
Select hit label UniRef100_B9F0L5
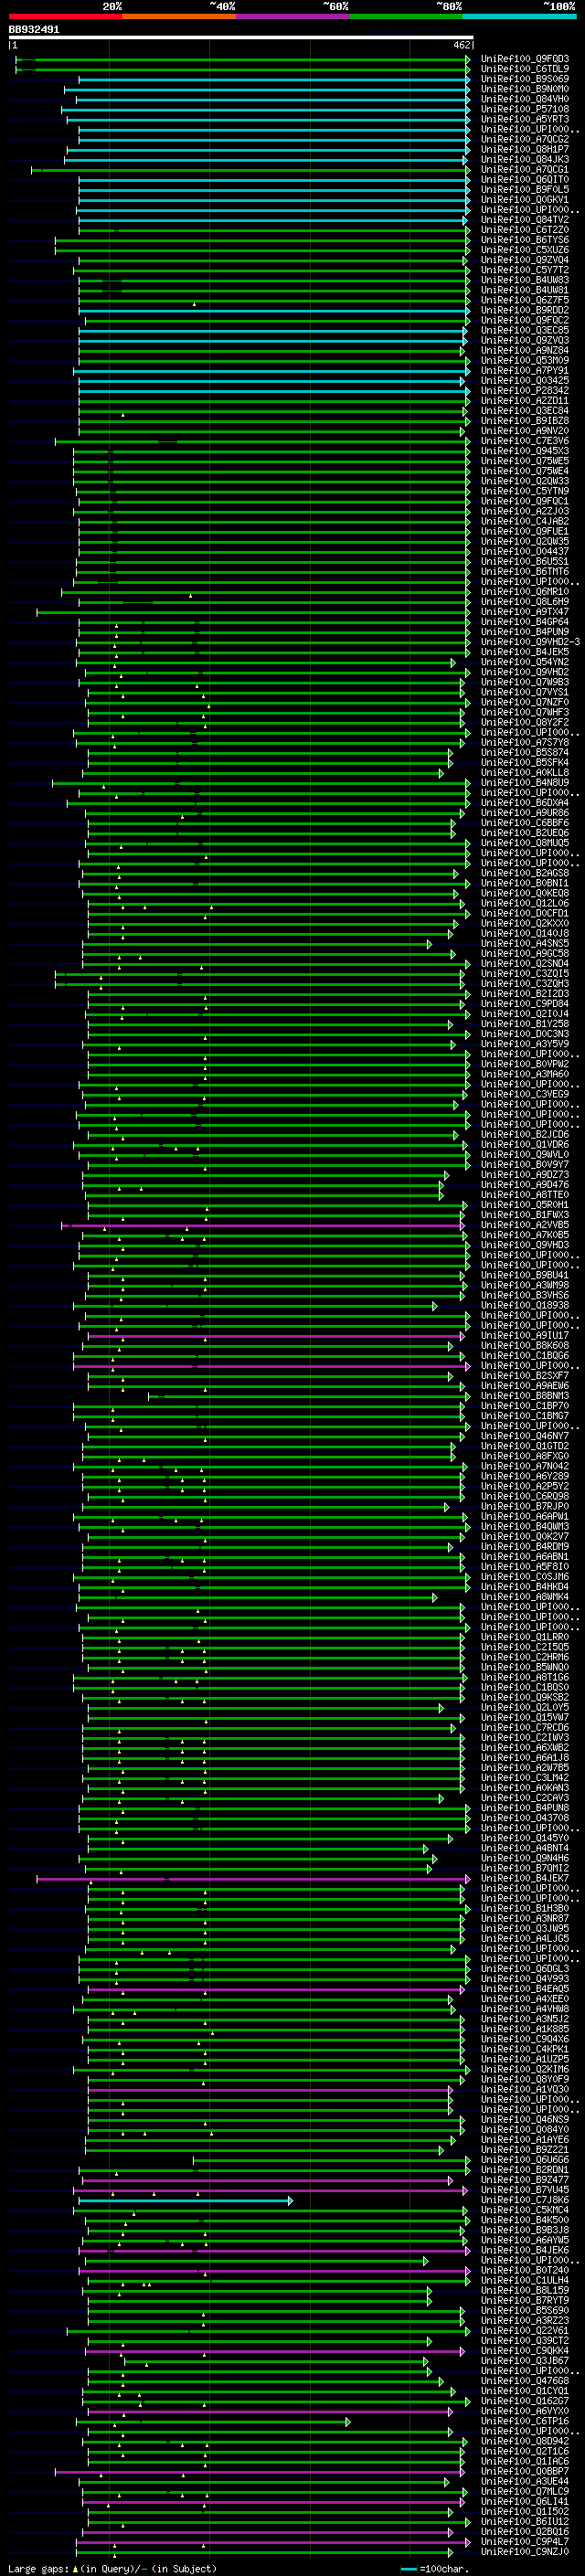pyautogui.click(x=525, y=190)
